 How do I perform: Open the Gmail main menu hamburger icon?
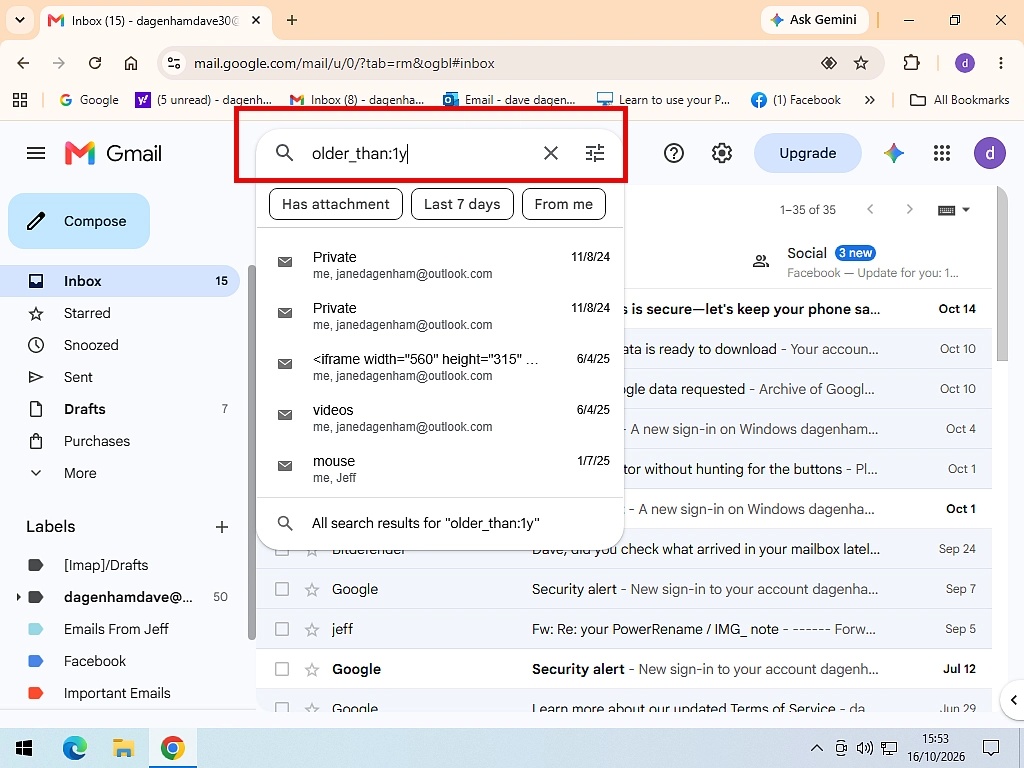tap(36, 153)
